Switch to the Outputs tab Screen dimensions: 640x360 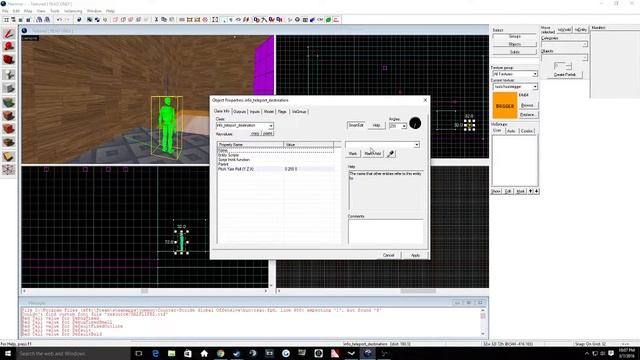tap(239, 111)
